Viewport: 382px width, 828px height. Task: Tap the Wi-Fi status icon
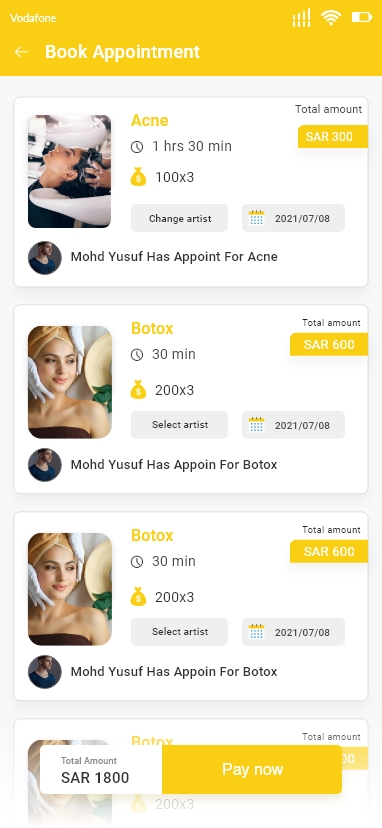click(331, 18)
